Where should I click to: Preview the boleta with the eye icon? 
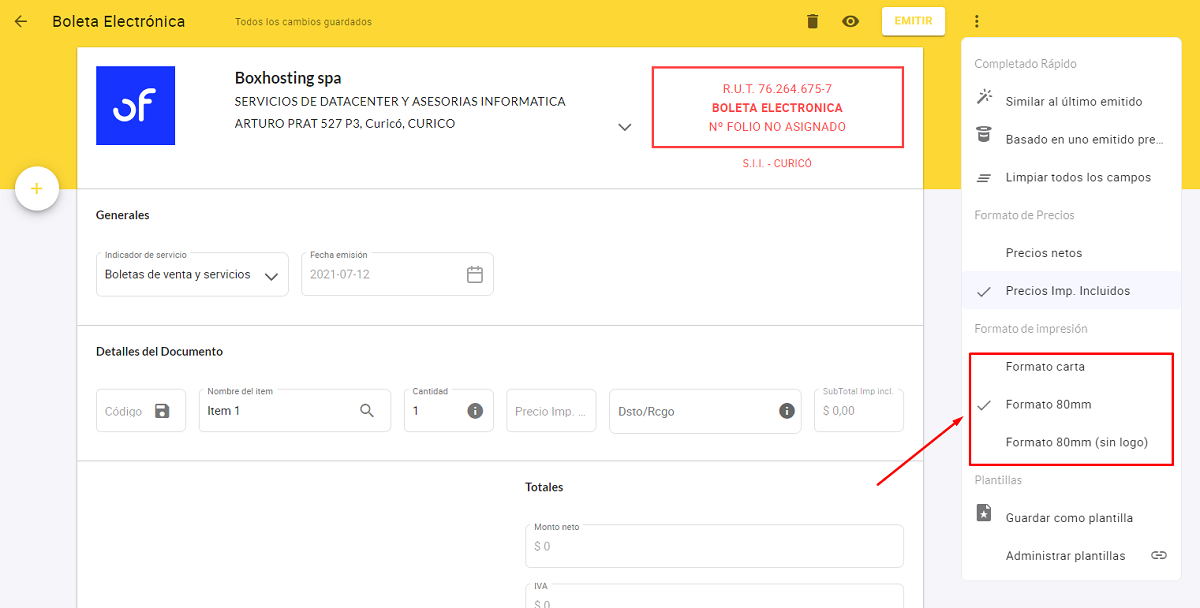[851, 21]
